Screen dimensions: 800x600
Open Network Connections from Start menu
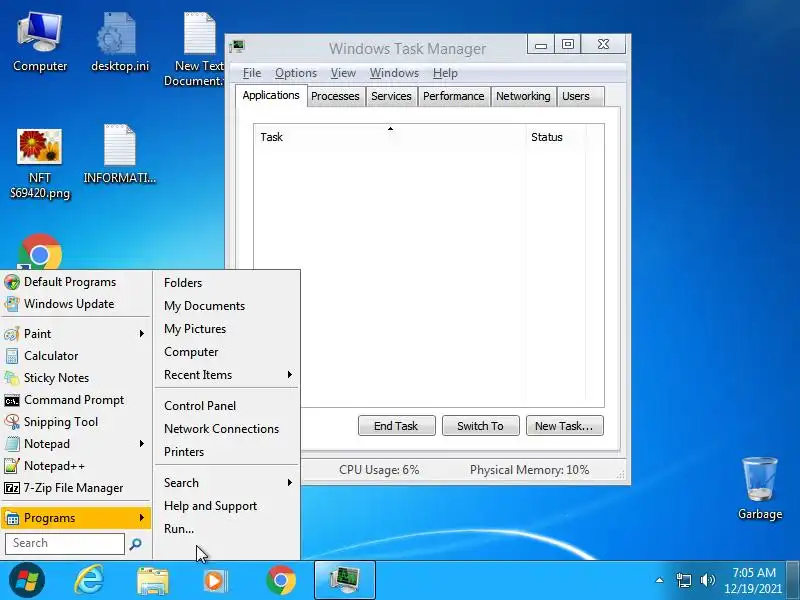[227, 429]
